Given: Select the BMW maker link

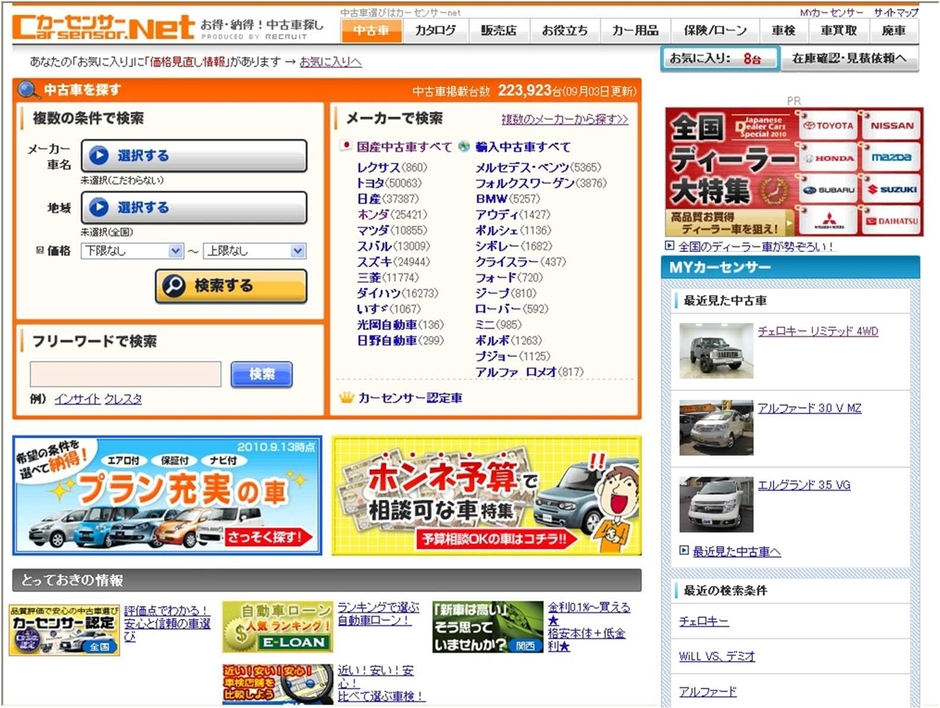Looking at the screenshot, I should (492, 198).
